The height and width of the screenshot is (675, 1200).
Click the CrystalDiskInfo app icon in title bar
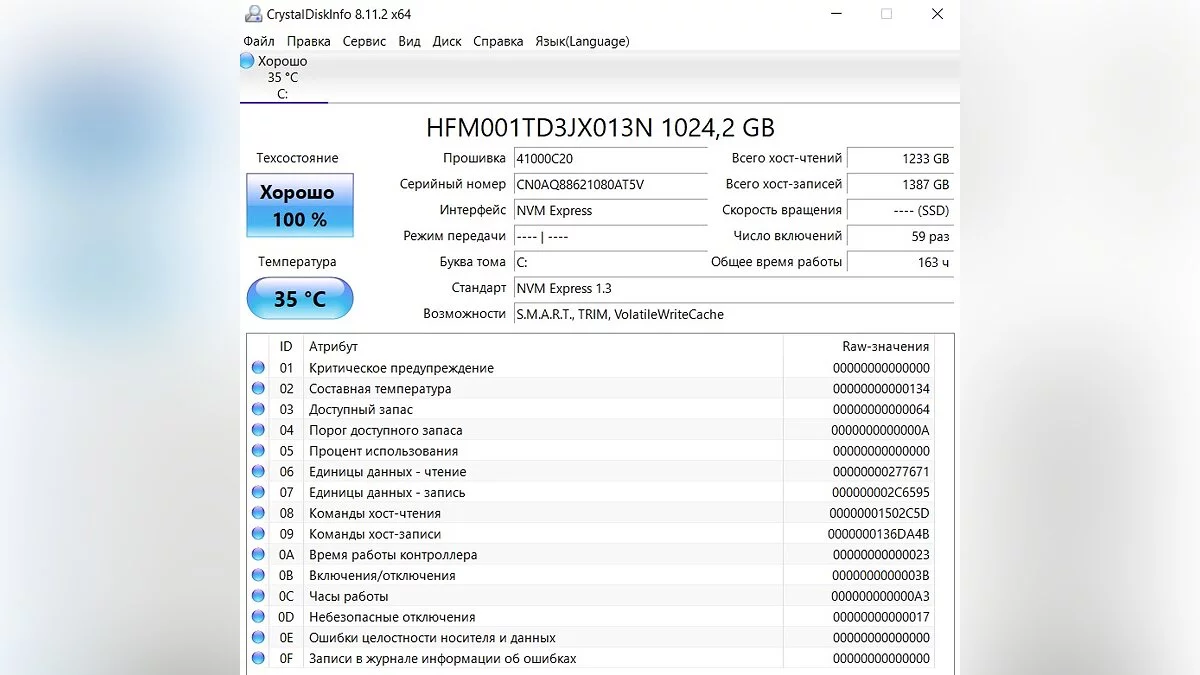254,14
